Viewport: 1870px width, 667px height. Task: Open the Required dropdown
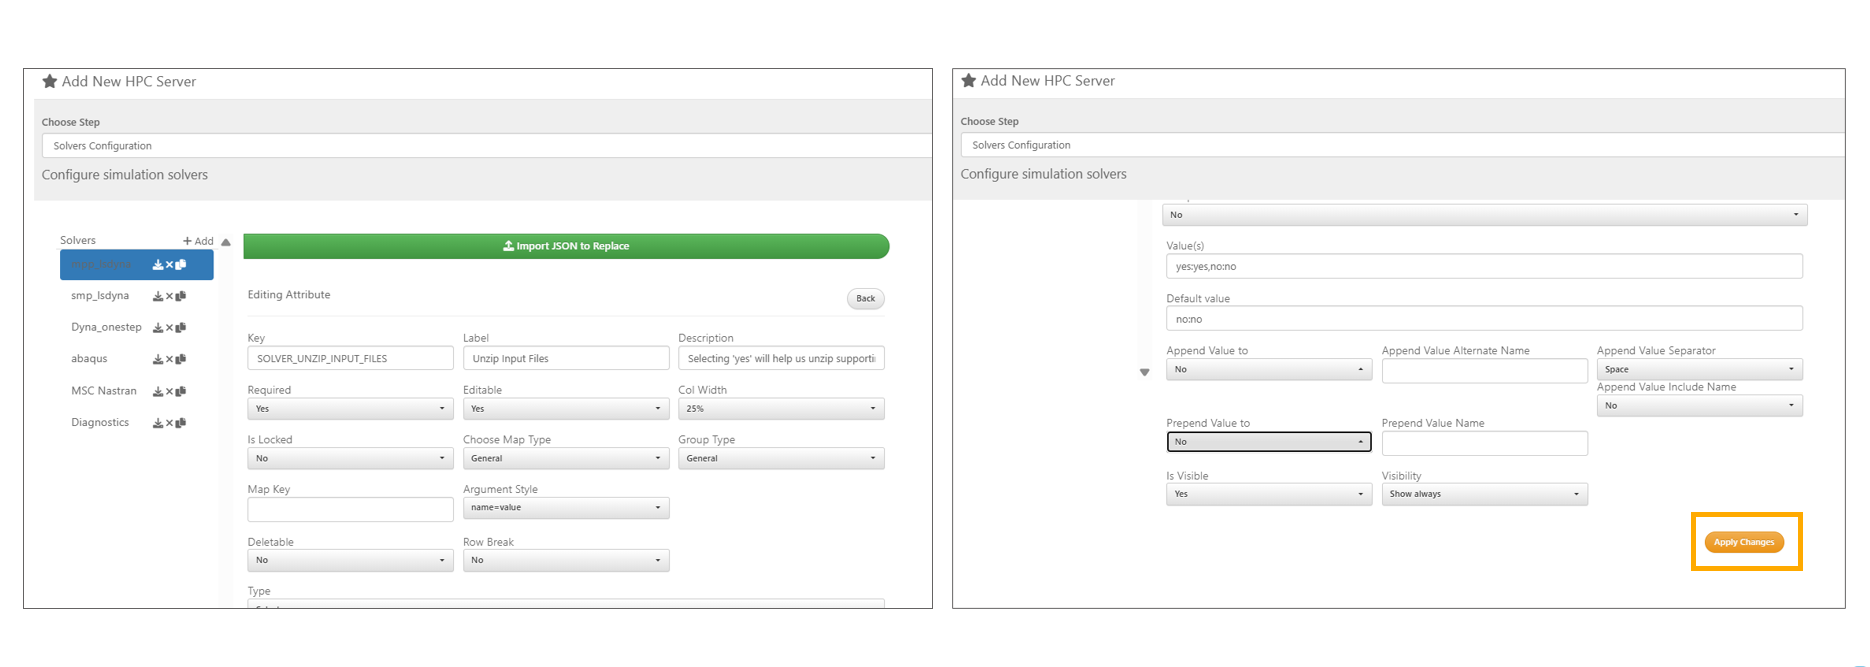coord(349,409)
